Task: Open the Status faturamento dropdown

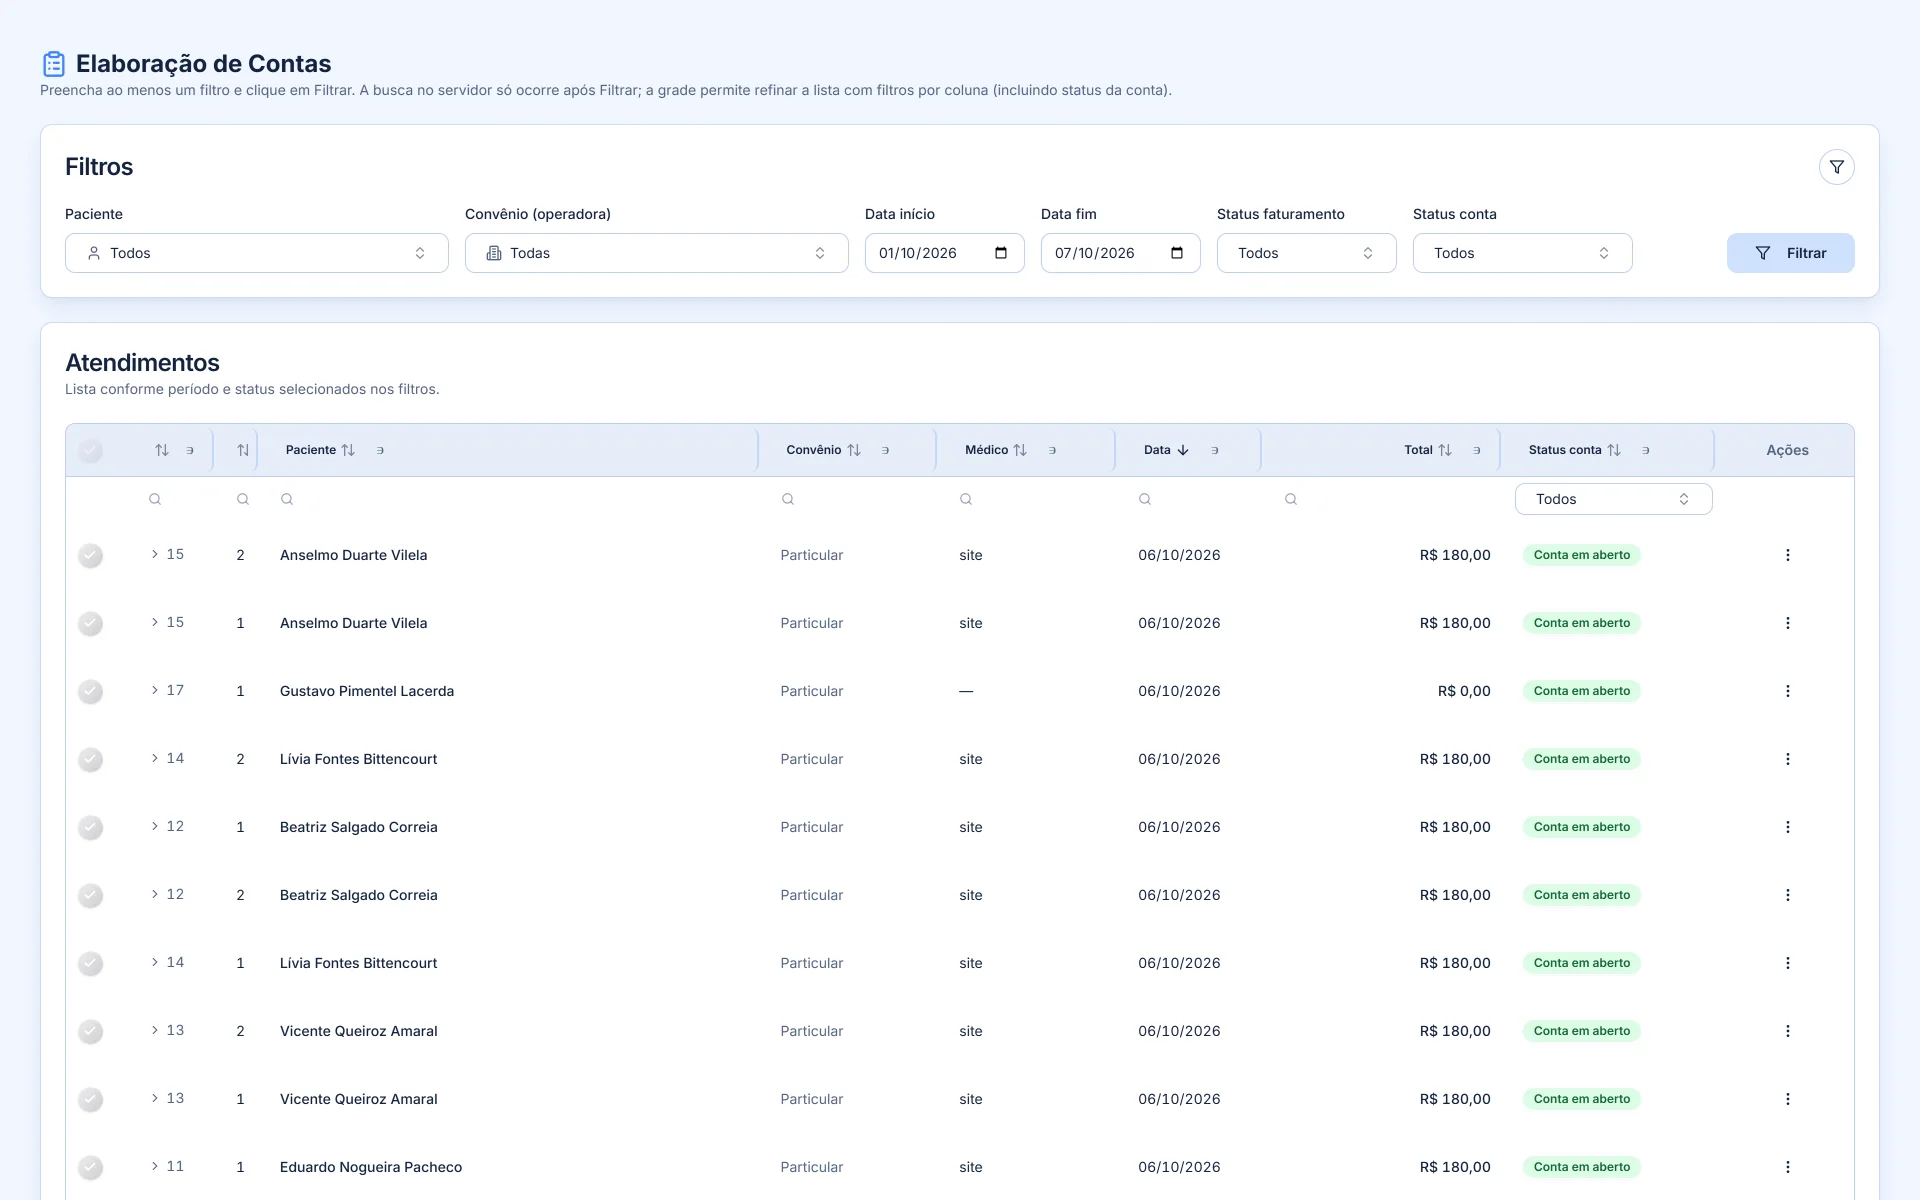Action: click(x=1307, y=253)
